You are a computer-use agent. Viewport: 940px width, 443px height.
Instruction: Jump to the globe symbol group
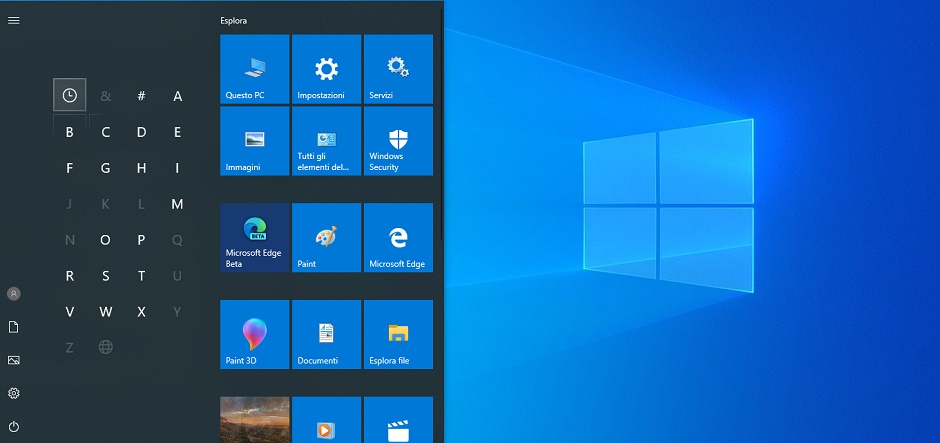106,347
